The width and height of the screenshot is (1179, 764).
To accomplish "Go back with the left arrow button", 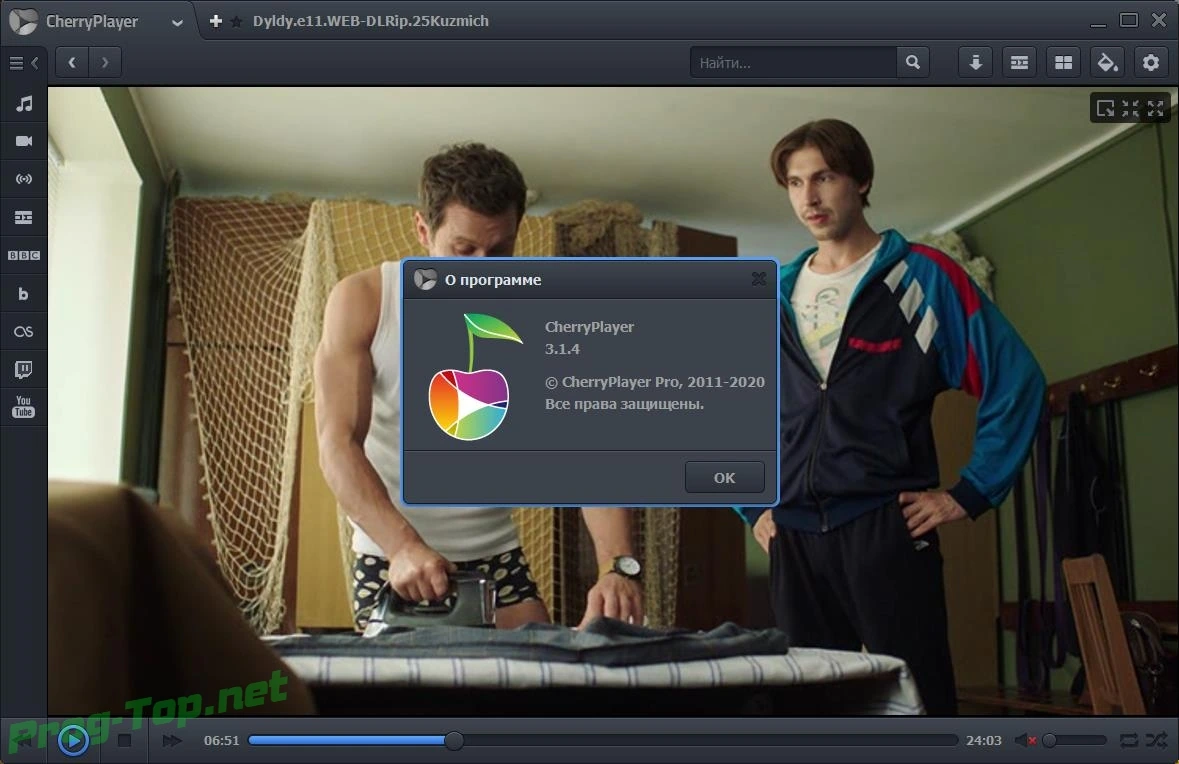I will tap(72, 62).
